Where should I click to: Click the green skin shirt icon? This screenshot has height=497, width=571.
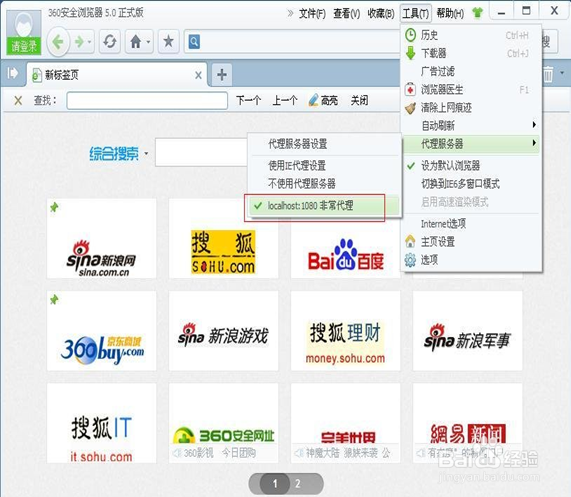point(477,13)
